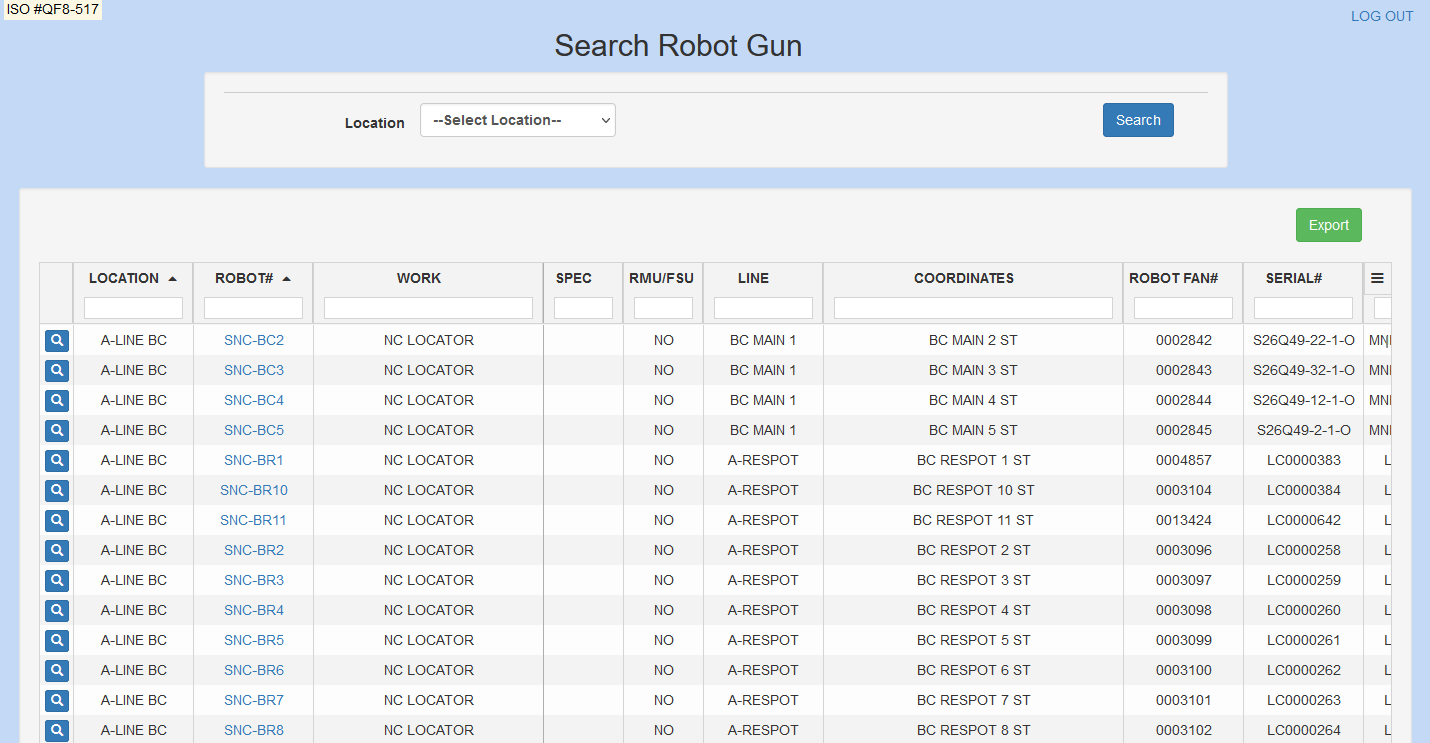Click magnifier icon for SNC-BR10 row

pyautogui.click(x=57, y=491)
